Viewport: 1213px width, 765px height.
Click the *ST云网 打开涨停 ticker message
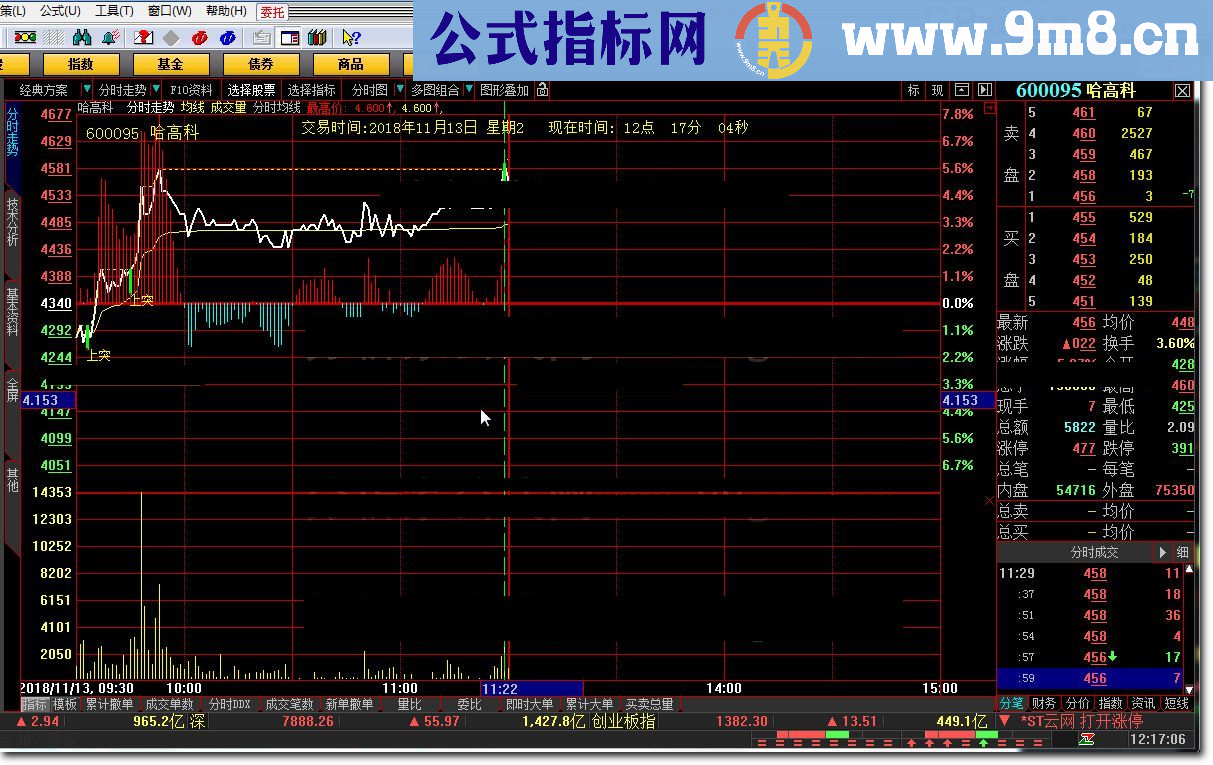pos(1081,721)
